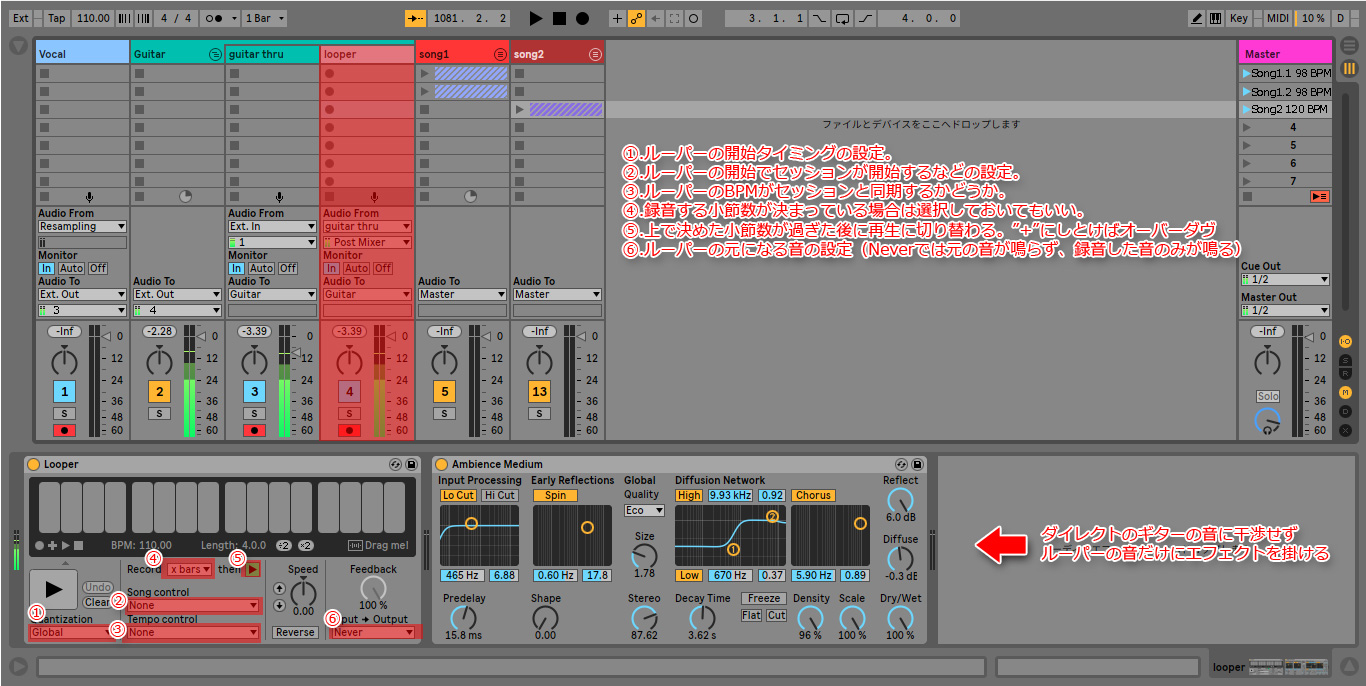Click the transport Play button
Image resolution: width=1366 pixels, height=686 pixels.
click(536, 18)
